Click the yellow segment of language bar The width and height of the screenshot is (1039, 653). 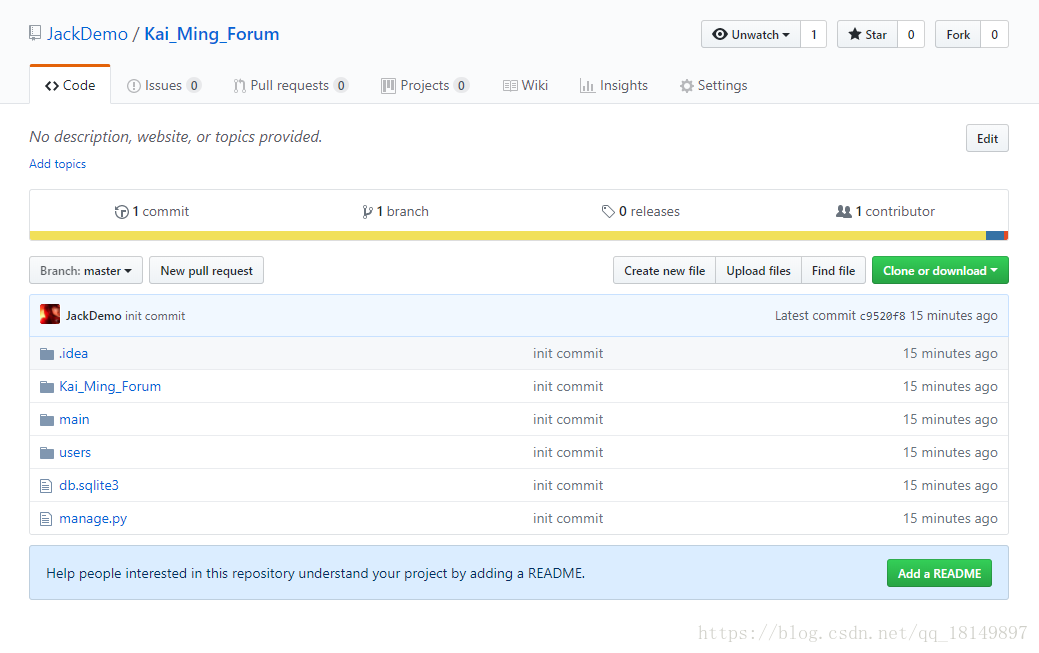[508, 235]
